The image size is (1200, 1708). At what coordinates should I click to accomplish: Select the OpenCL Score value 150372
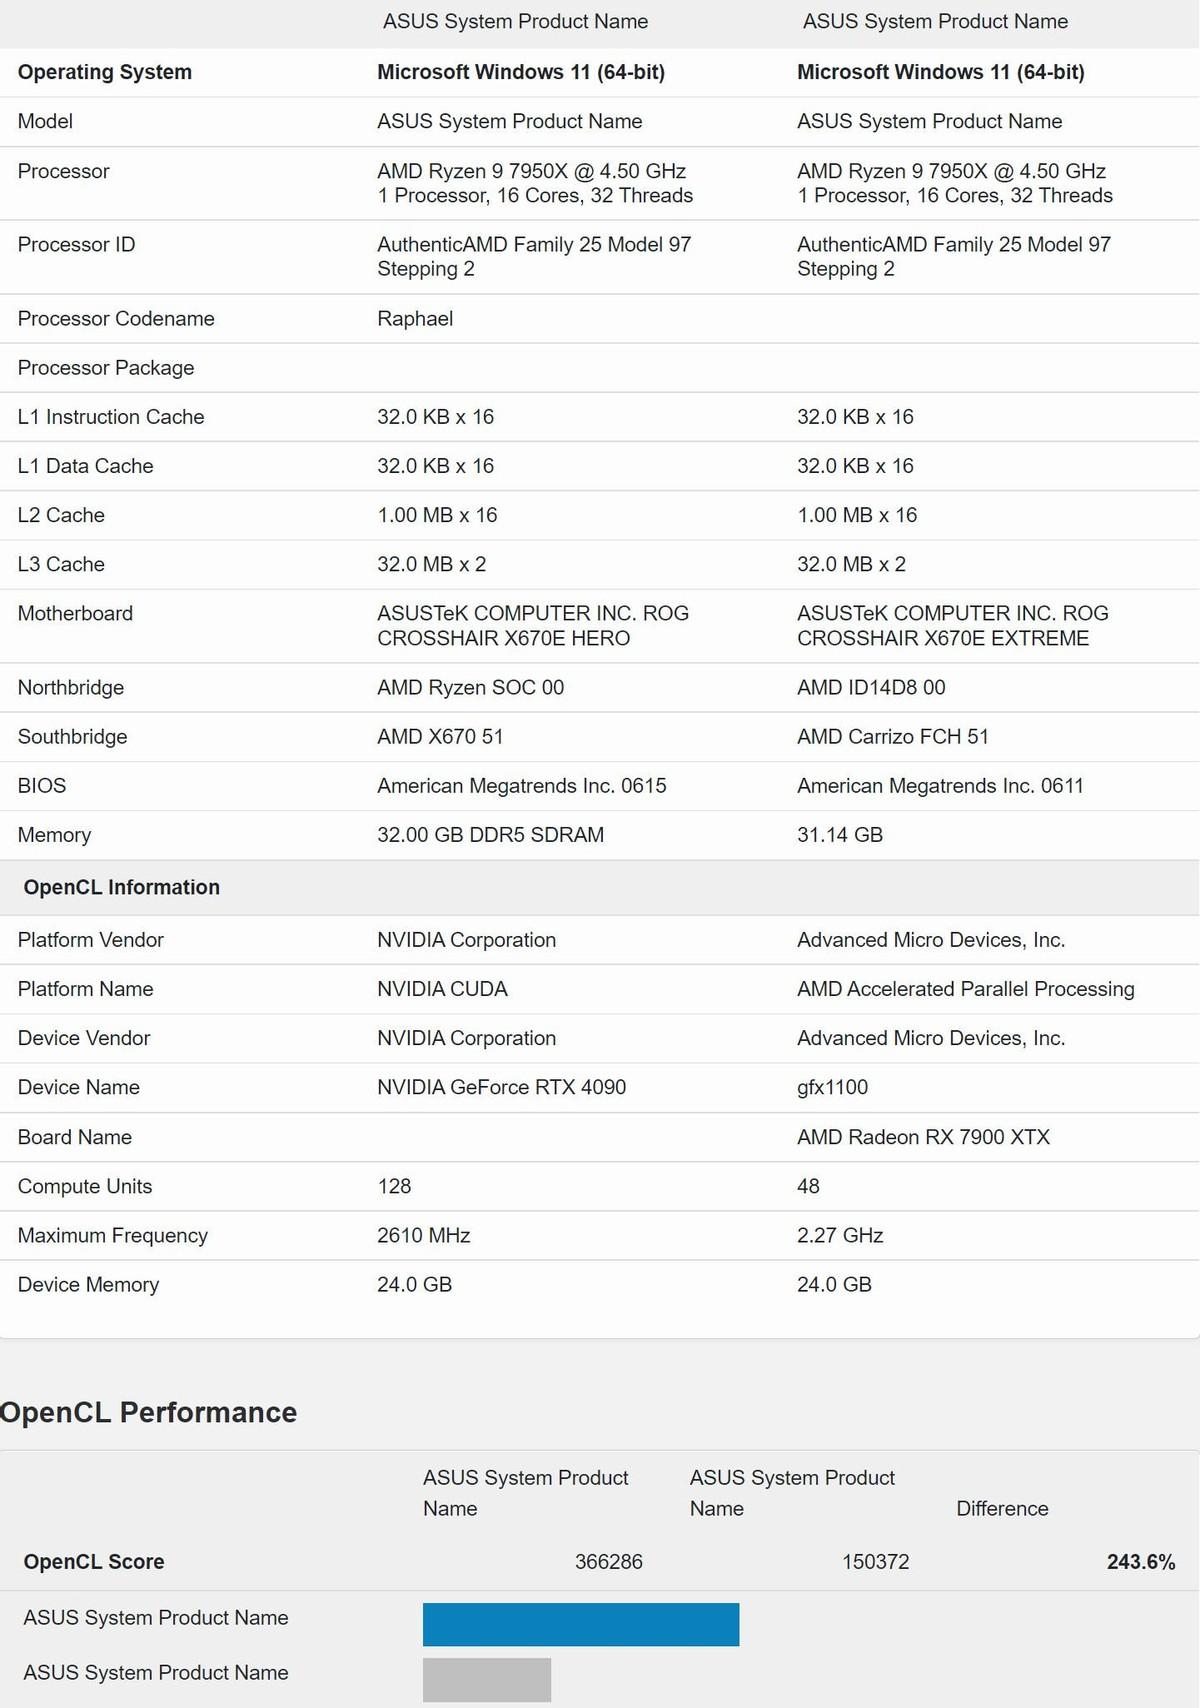click(875, 1562)
